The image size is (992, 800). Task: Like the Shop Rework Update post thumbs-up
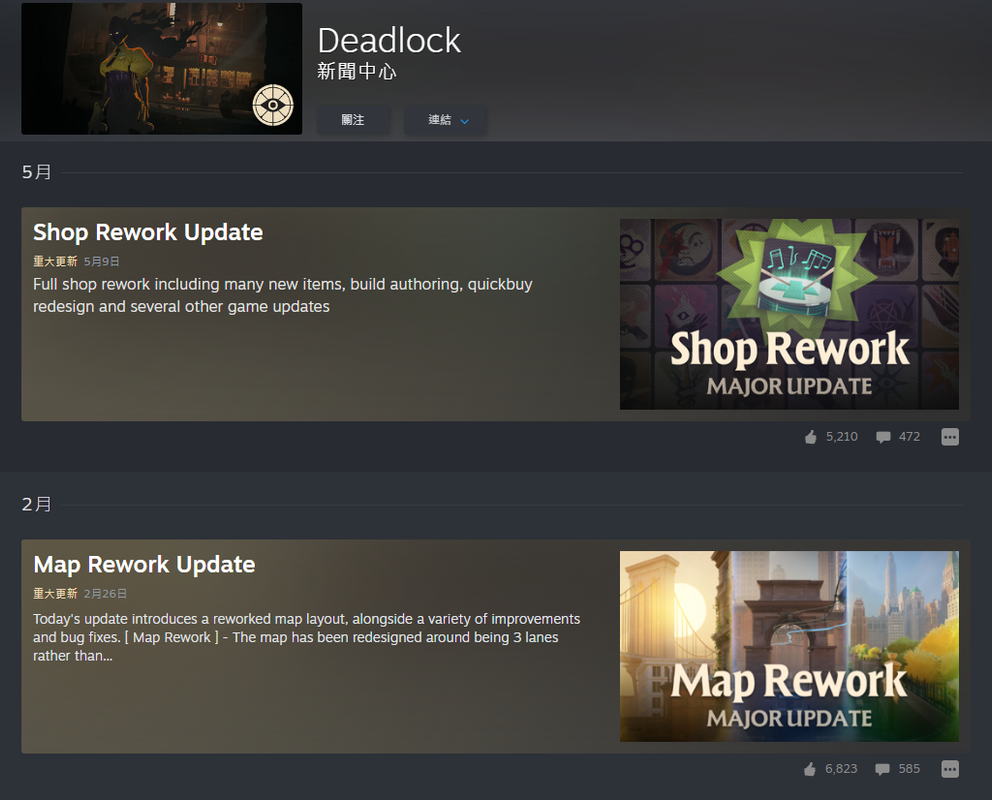click(810, 437)
